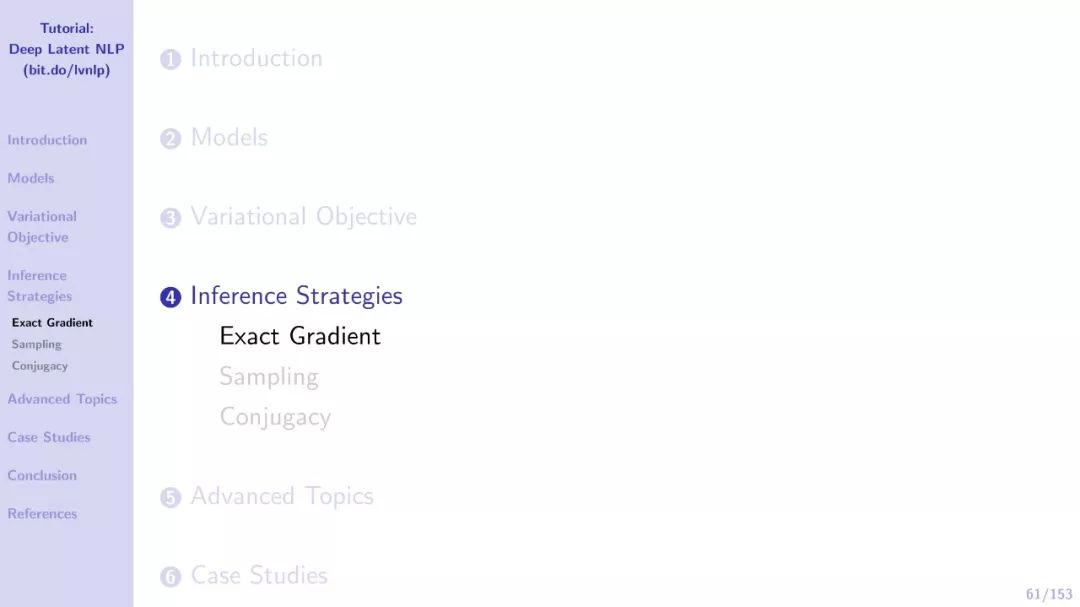Viewport: 1080px width, 607px height.
Task: Jump to Sampling subsection in sidebar
Action: tap(37, 344)
